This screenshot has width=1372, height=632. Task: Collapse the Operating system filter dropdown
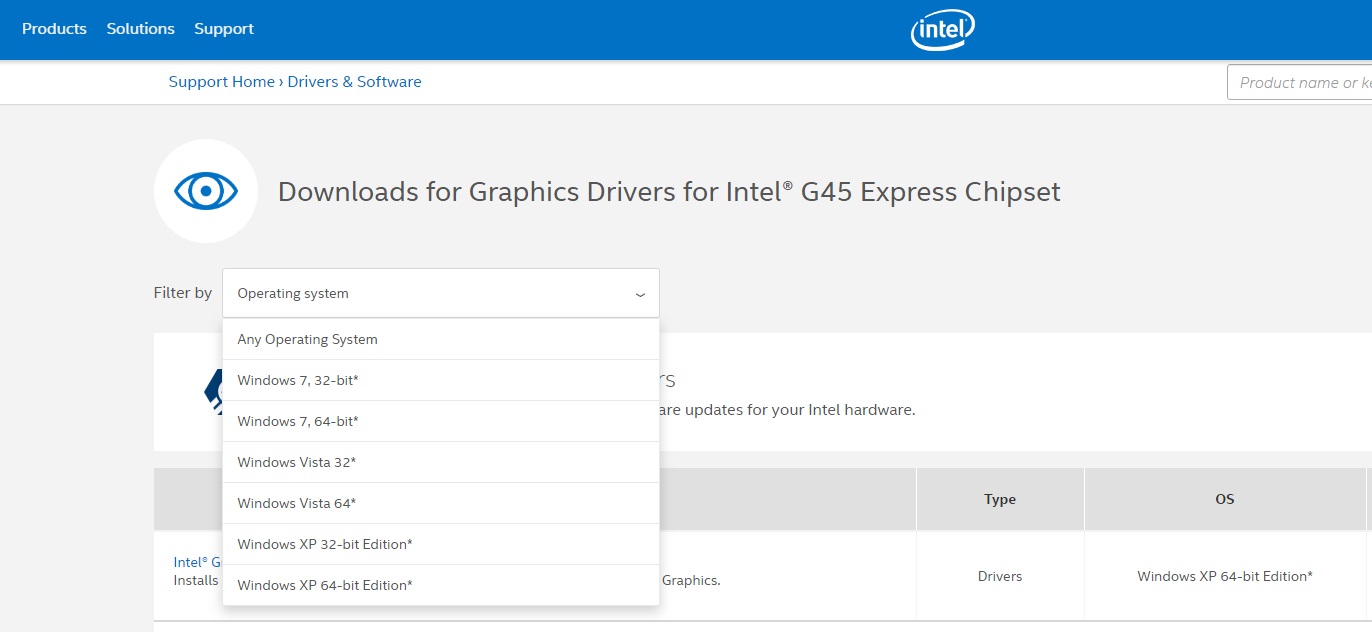coord(441,293)
